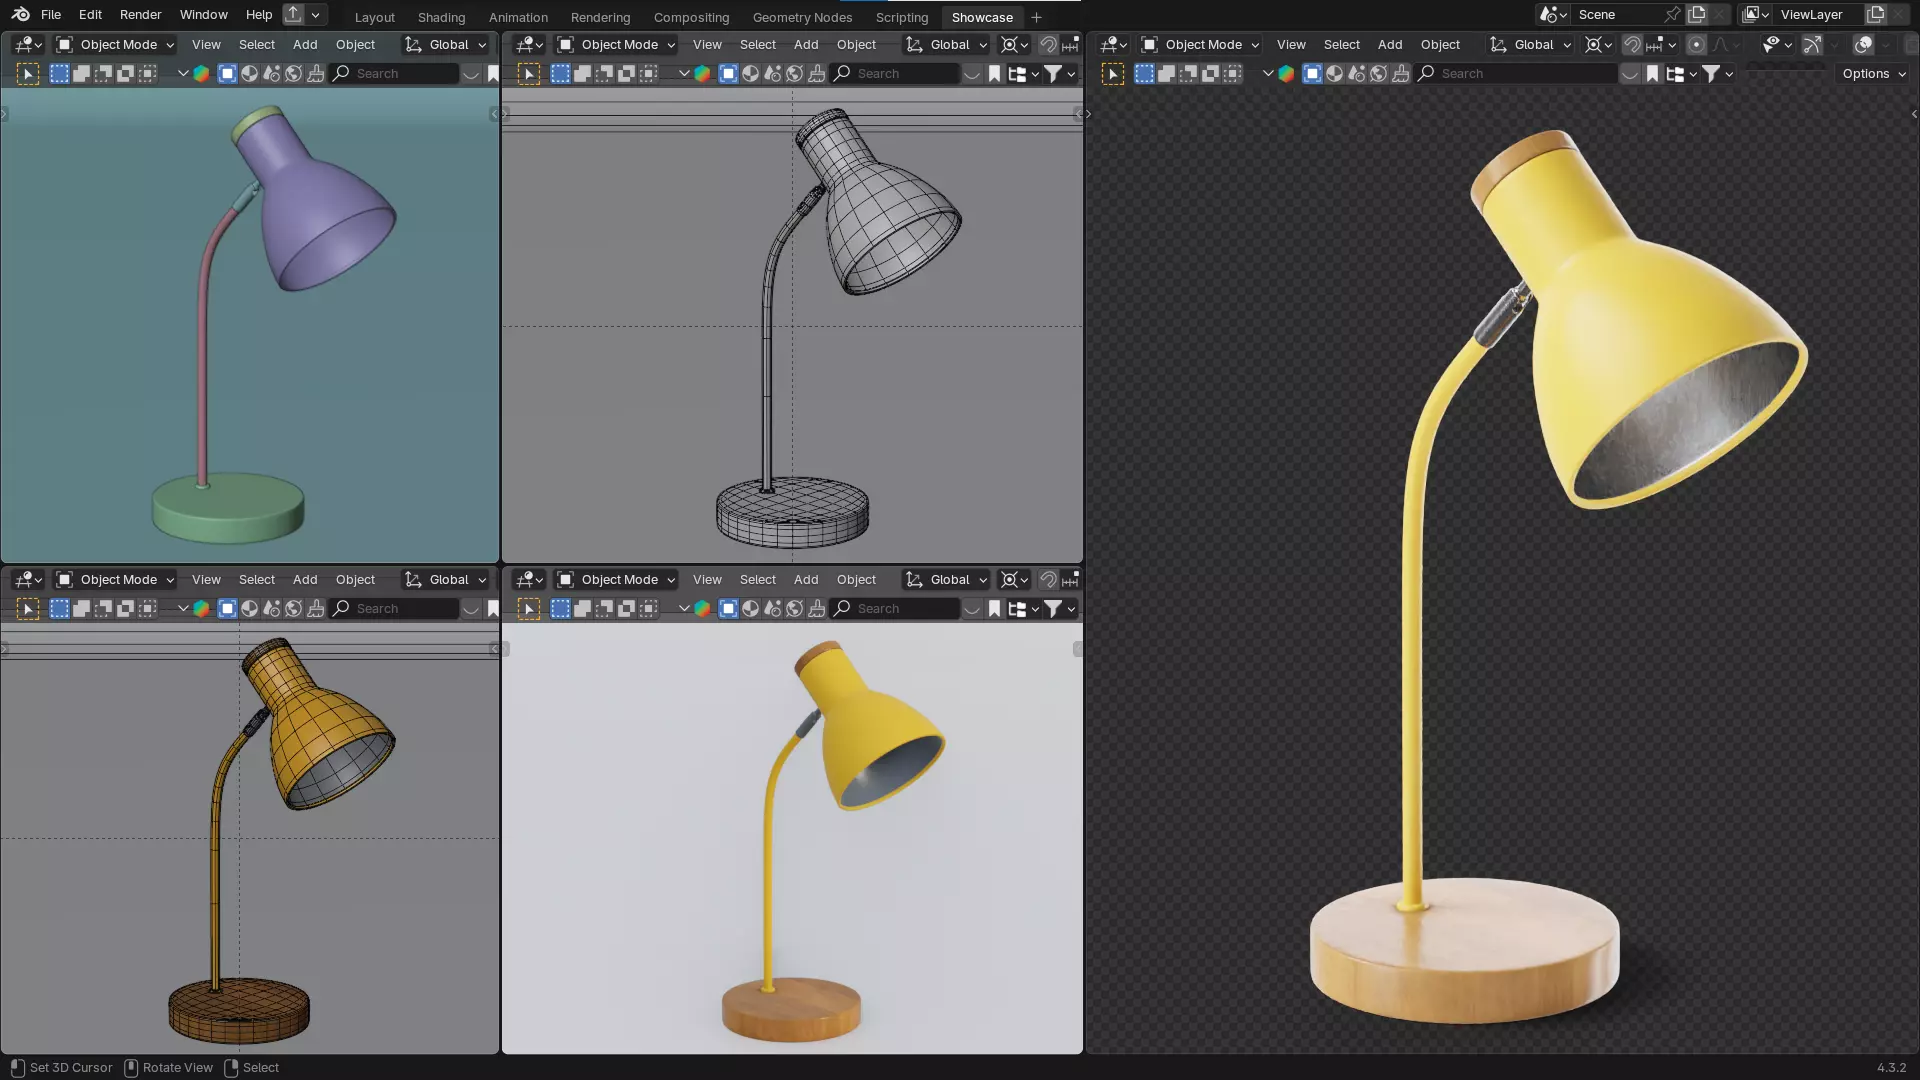Toggle proportional editing in large render viewport
1920x1080 pixels.
(x=1696, y=44)
